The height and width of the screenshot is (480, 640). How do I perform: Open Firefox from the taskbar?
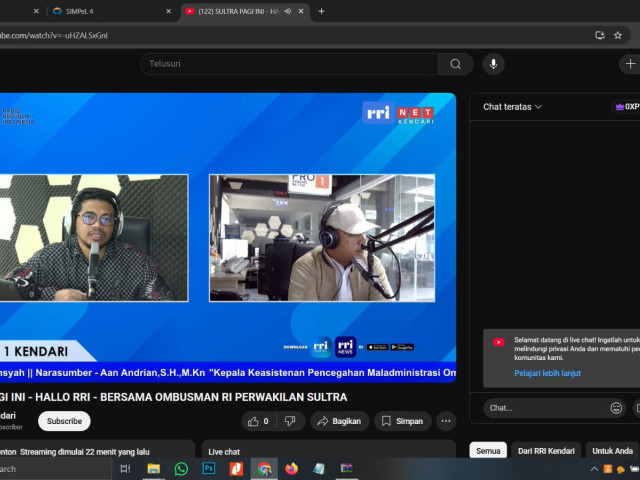coord(291,469)
